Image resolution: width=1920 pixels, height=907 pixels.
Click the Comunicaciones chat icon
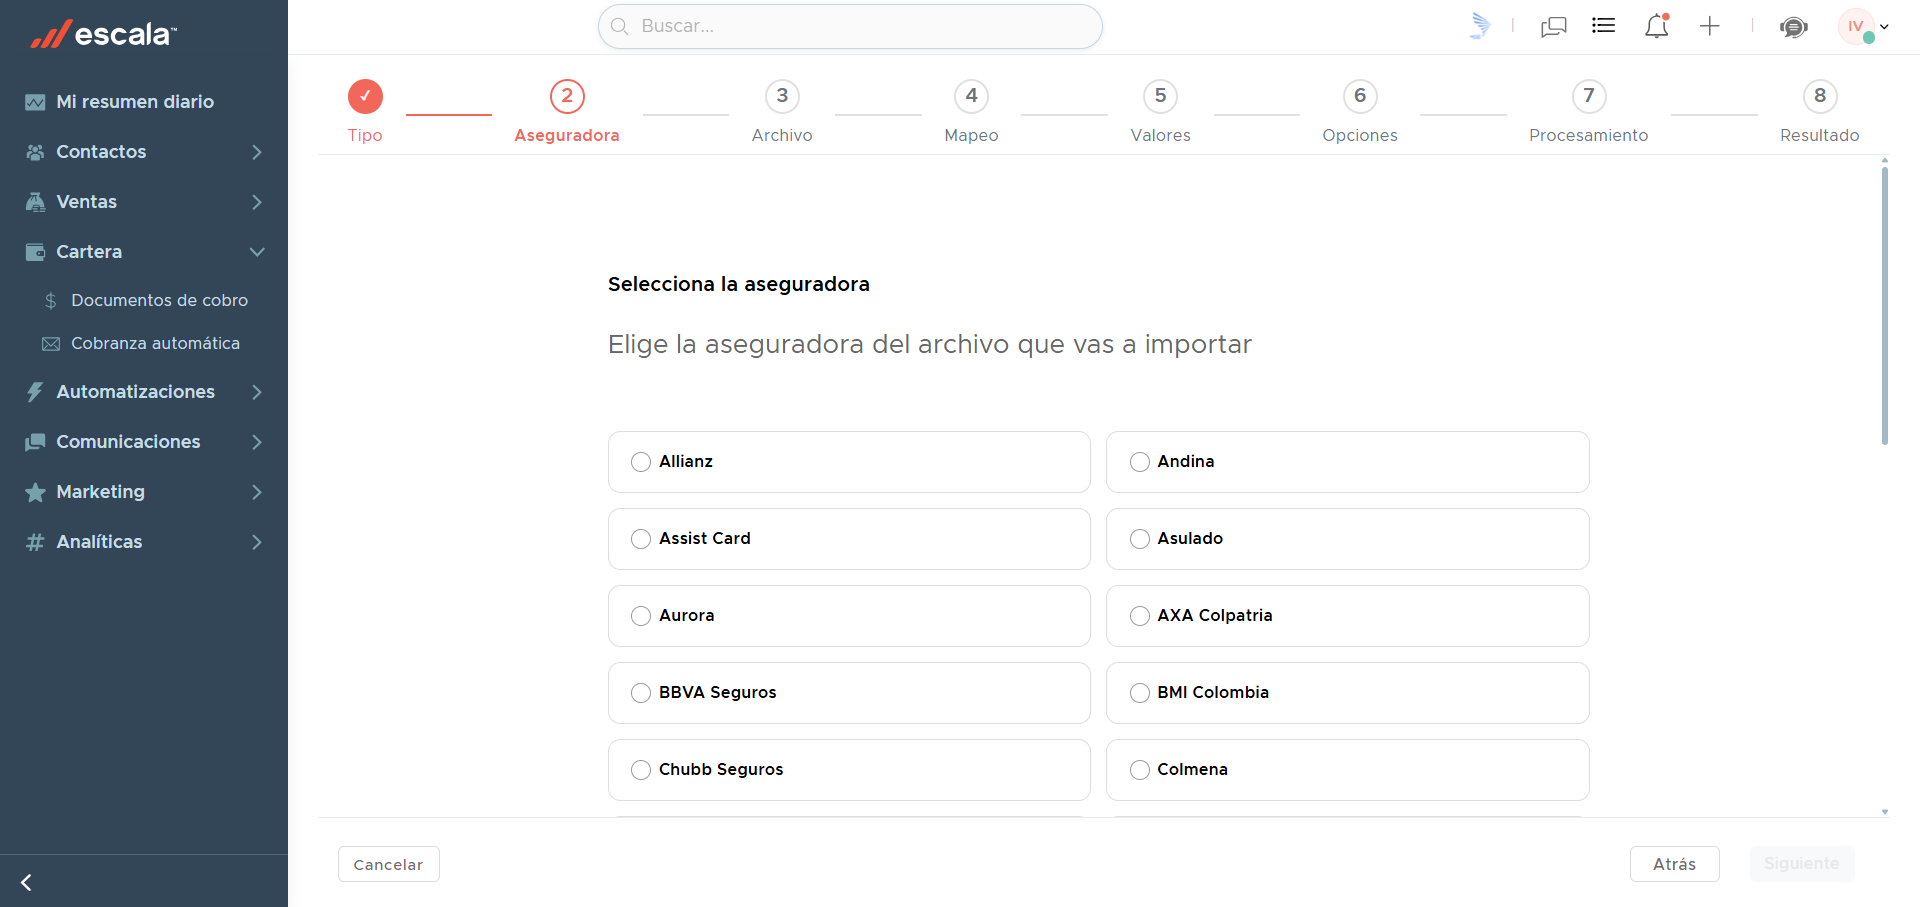(35, 442)
